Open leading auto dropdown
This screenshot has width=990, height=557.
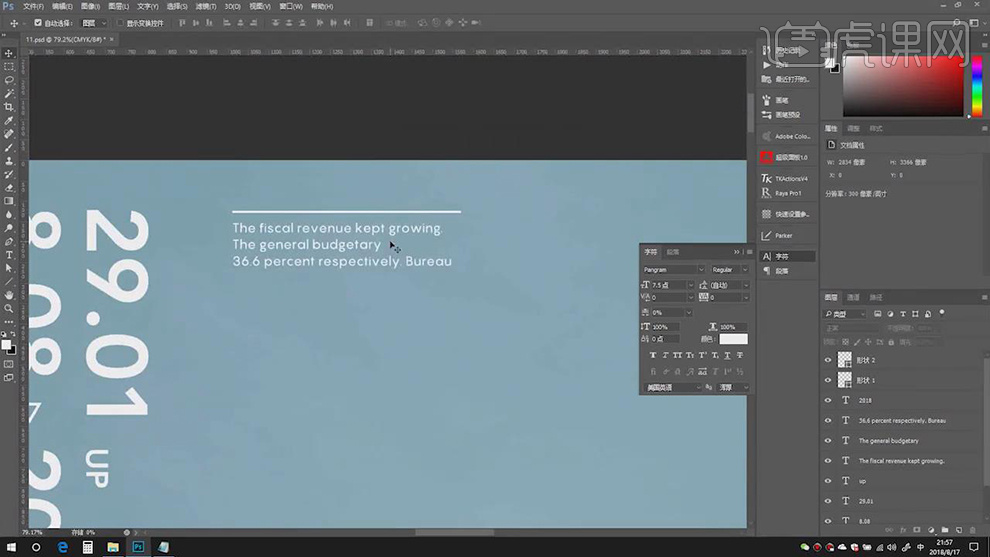coord(746,285)
